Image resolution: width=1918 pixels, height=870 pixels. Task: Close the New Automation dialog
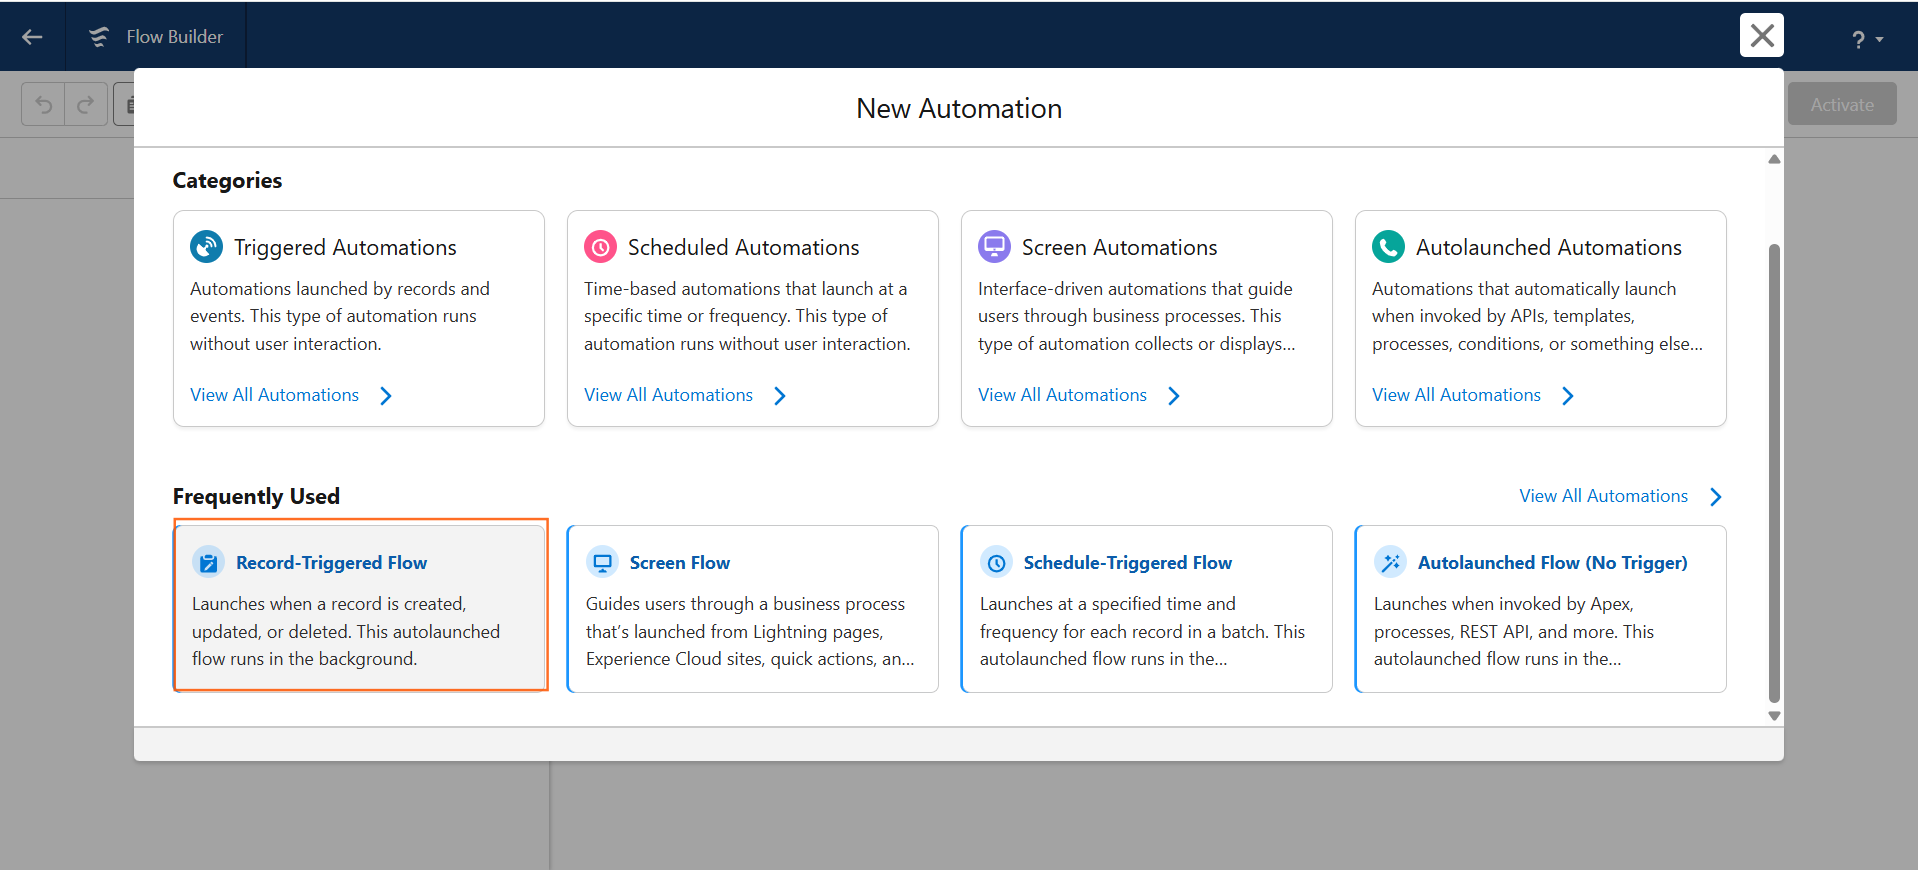pos(1762,35)
